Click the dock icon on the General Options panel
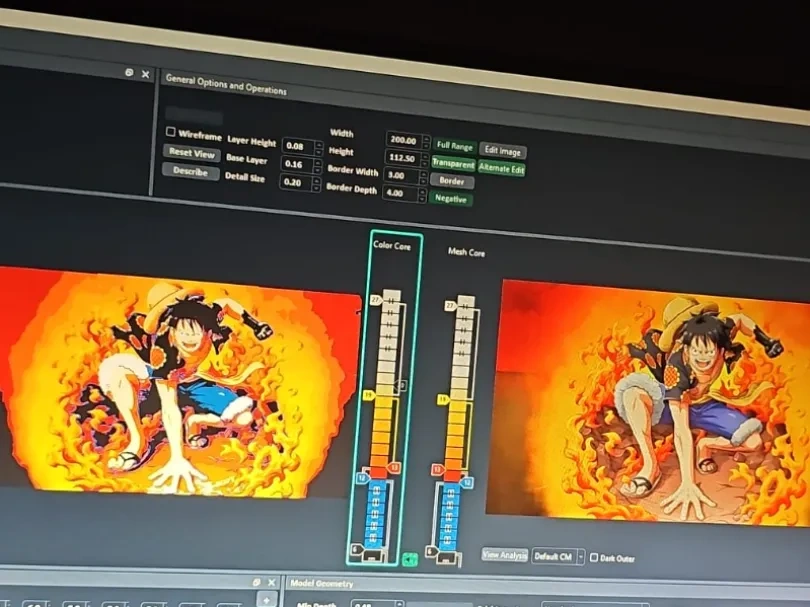810x607 pixels. [x=129, y=74]
